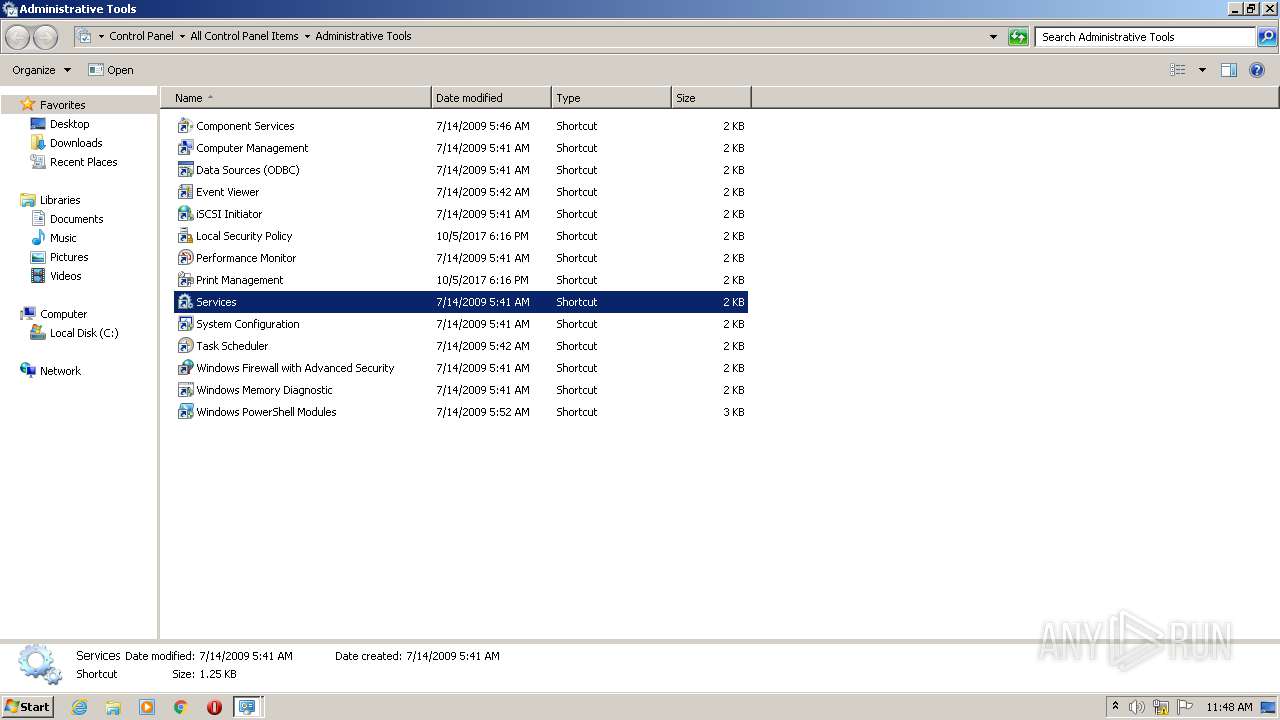Screen dimensions: 1280x720
Task: Sort by the Date modified column header
Action: [491, 98]
